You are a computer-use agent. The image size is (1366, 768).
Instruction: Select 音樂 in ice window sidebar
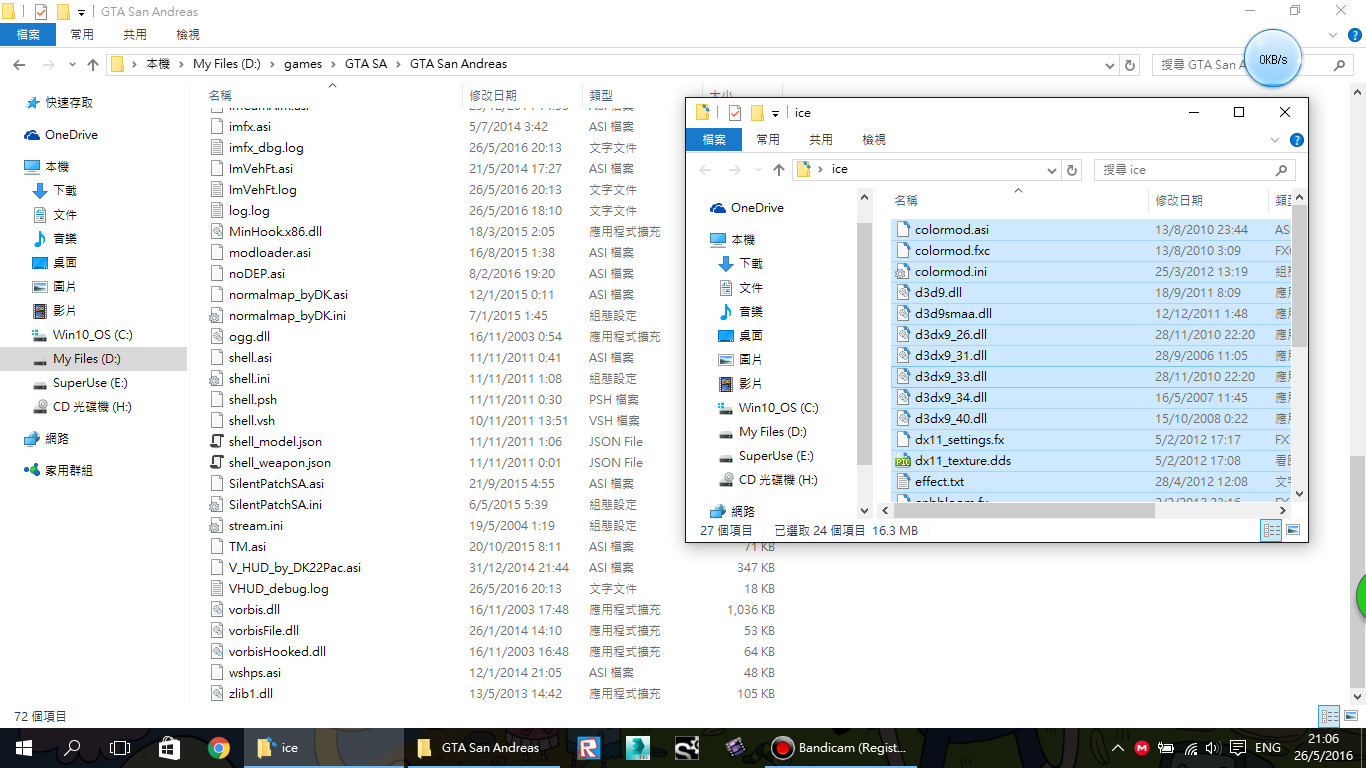(x=751, y=312)
